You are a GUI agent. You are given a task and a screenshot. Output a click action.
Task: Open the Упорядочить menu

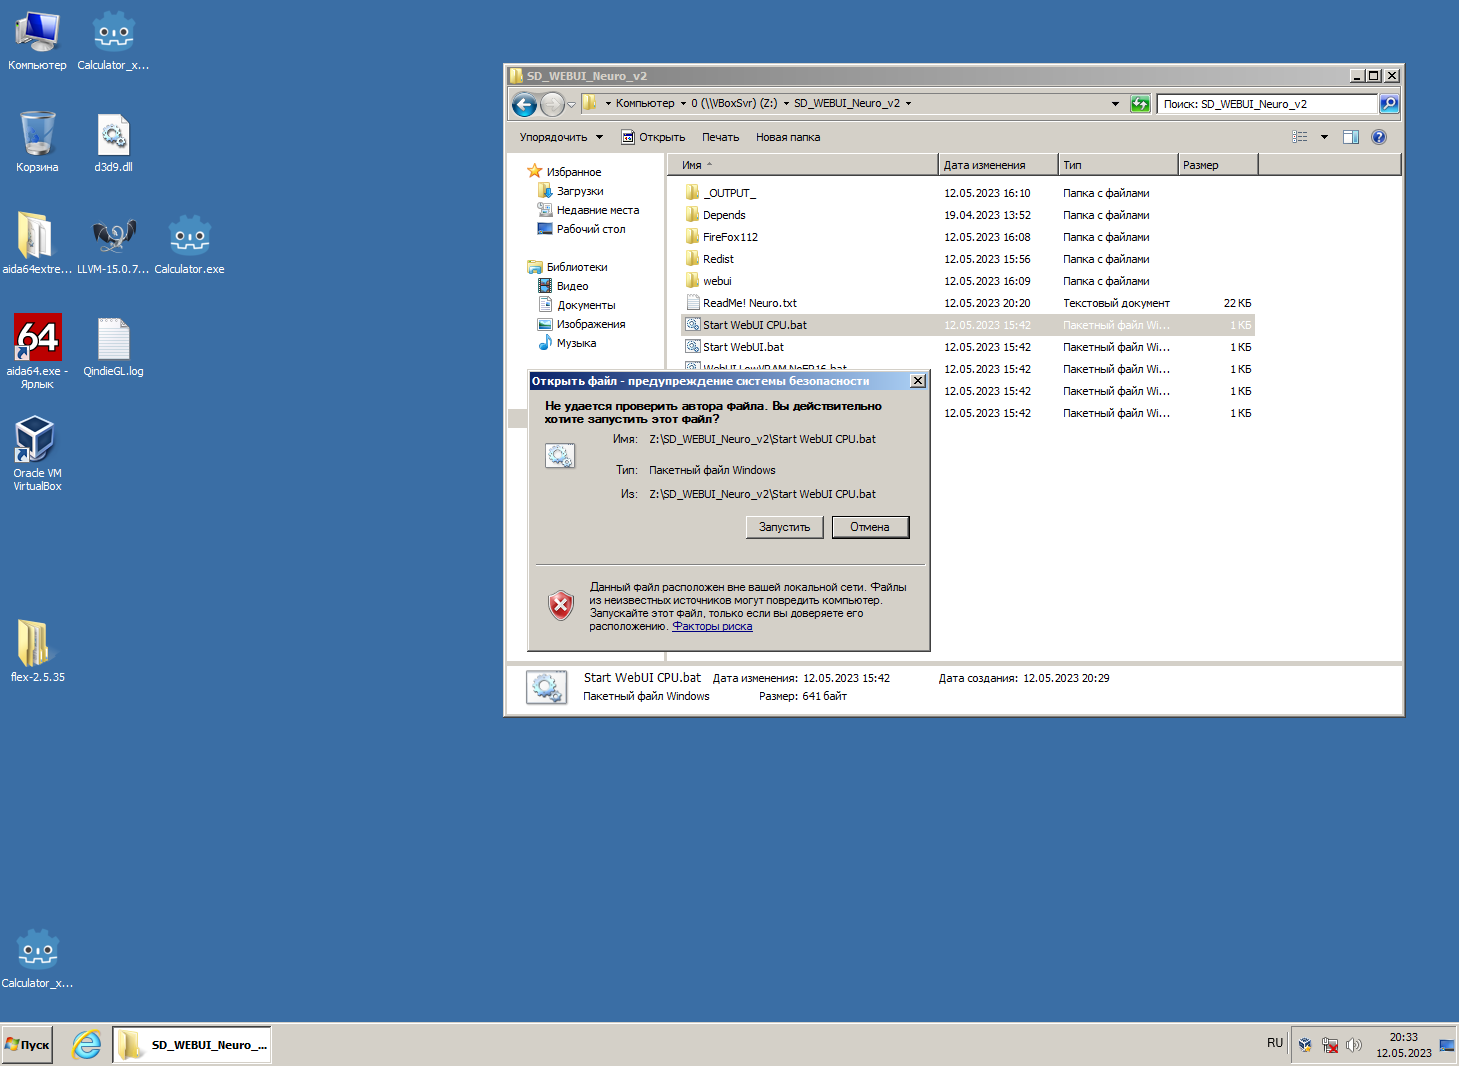point(561,137)
